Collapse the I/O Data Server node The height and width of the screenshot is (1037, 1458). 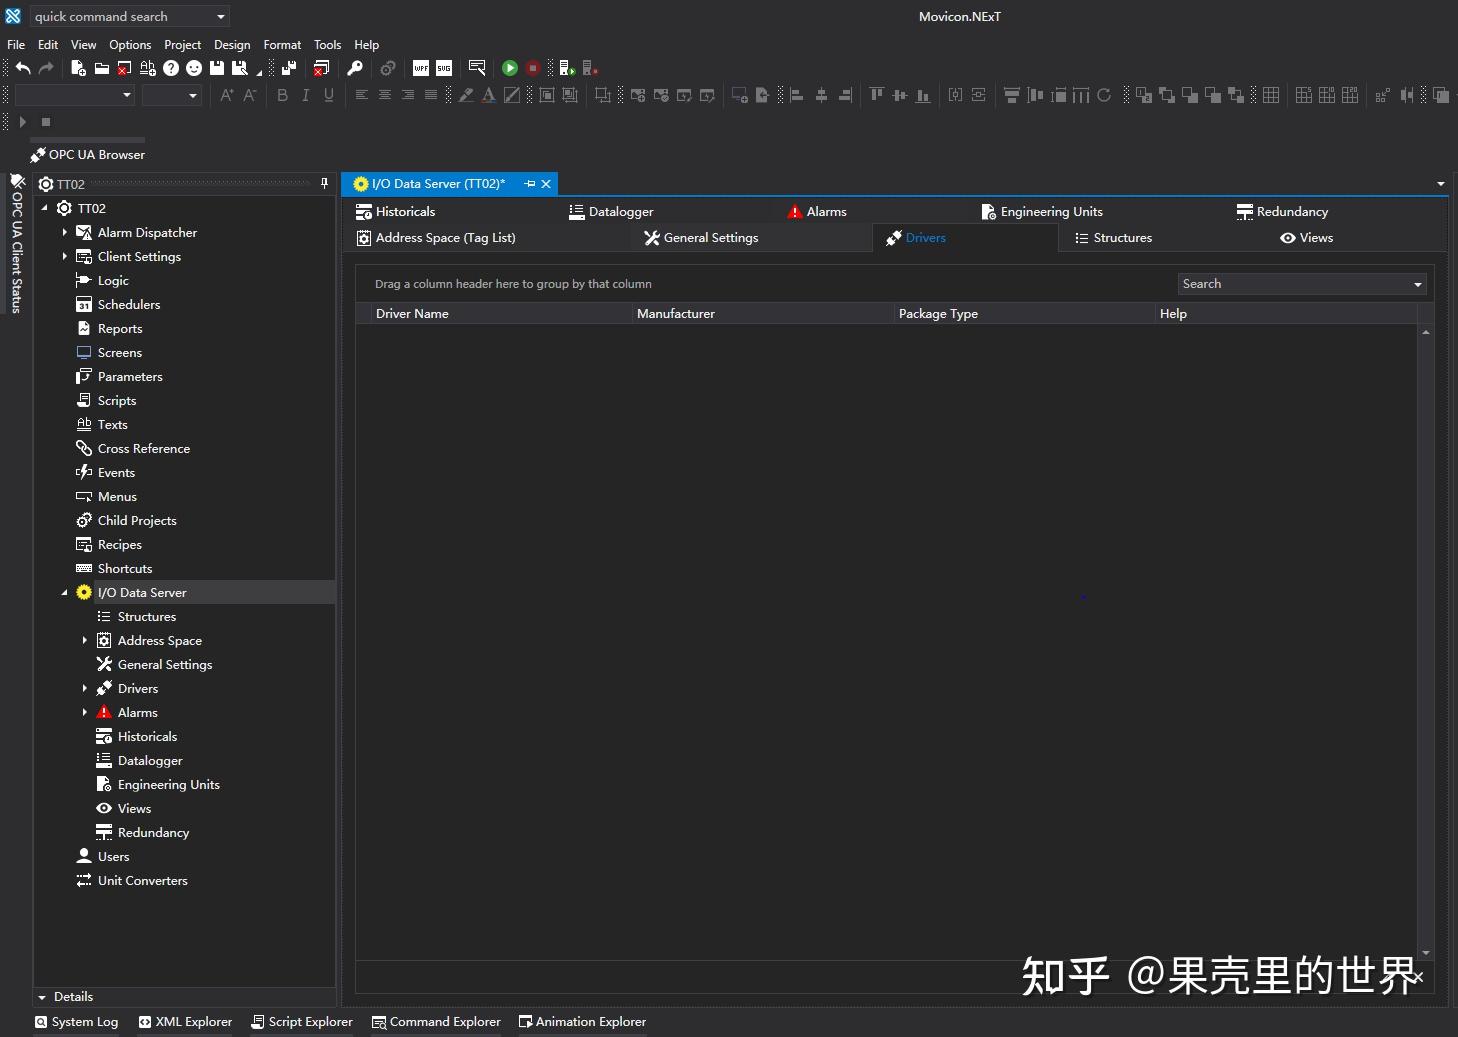pyautogui.click(x=65, y=593)
